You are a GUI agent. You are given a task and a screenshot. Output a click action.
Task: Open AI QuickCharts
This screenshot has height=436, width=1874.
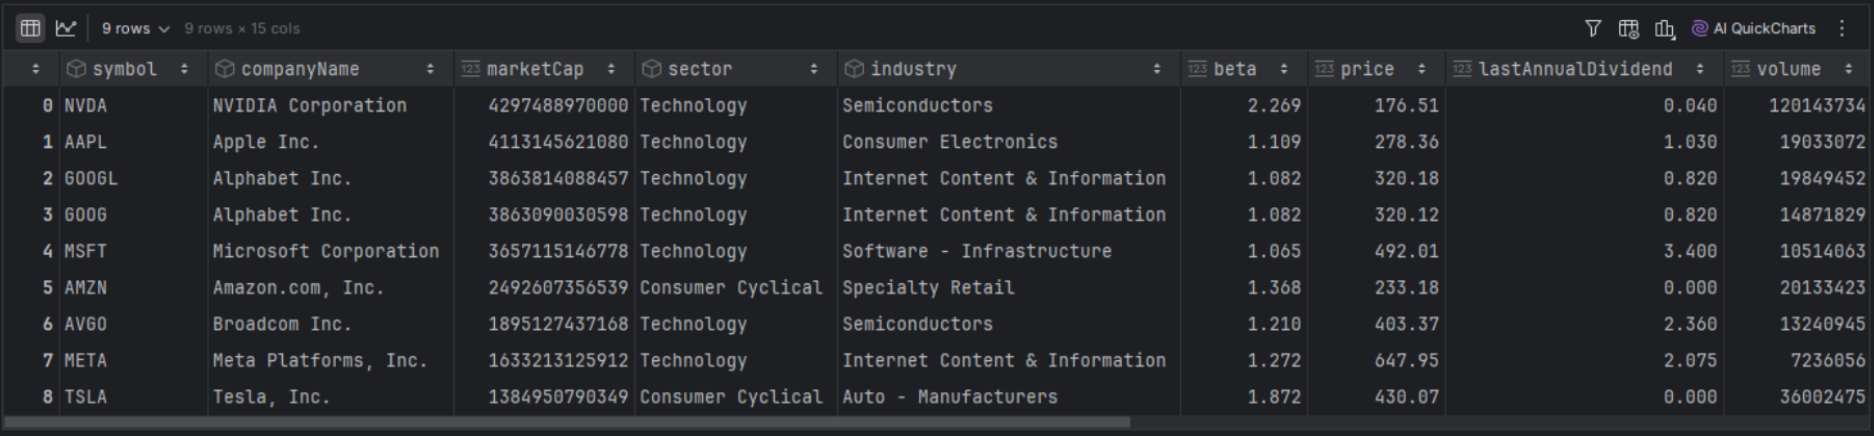1753,29
